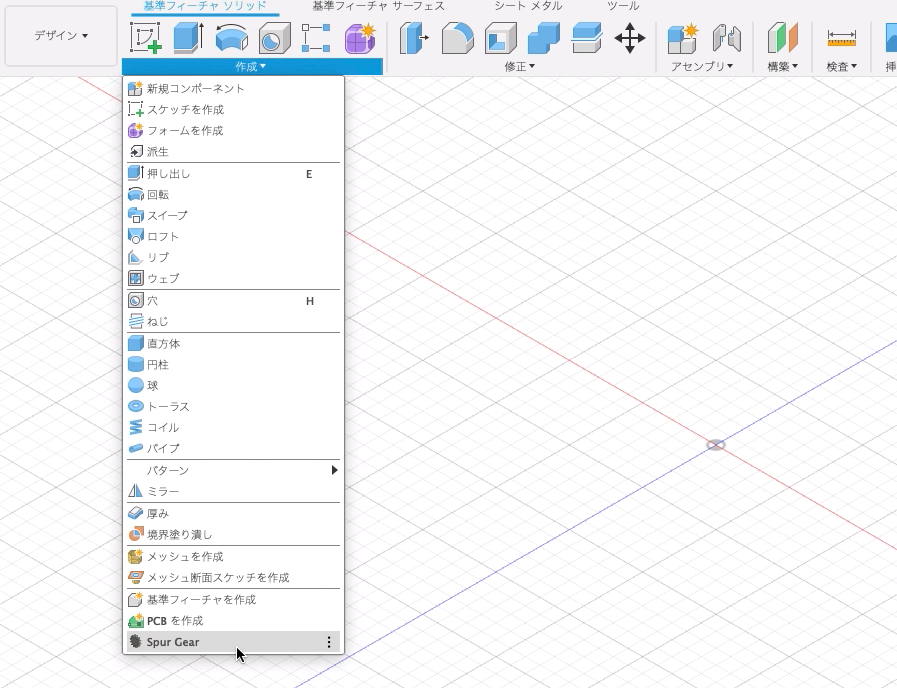
Task: Choose ロフト menu entry
Action: pos(233,236)
